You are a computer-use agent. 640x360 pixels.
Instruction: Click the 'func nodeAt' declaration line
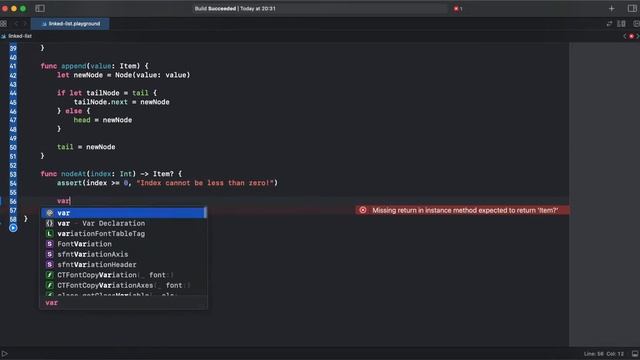(111, 174)
